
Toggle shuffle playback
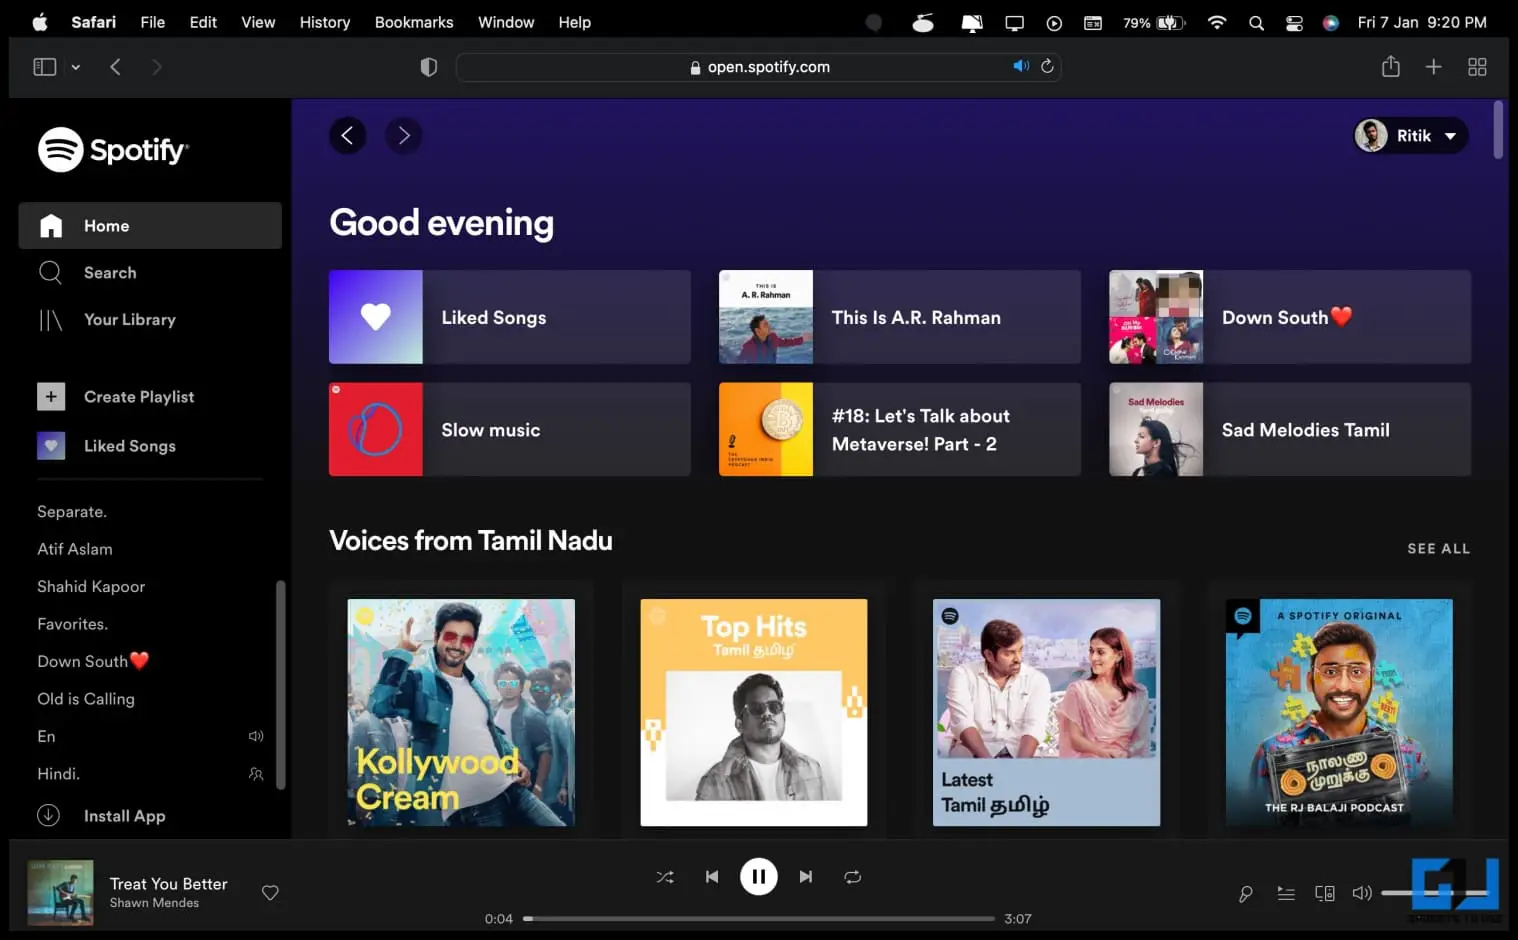click(x=665, y=877)
